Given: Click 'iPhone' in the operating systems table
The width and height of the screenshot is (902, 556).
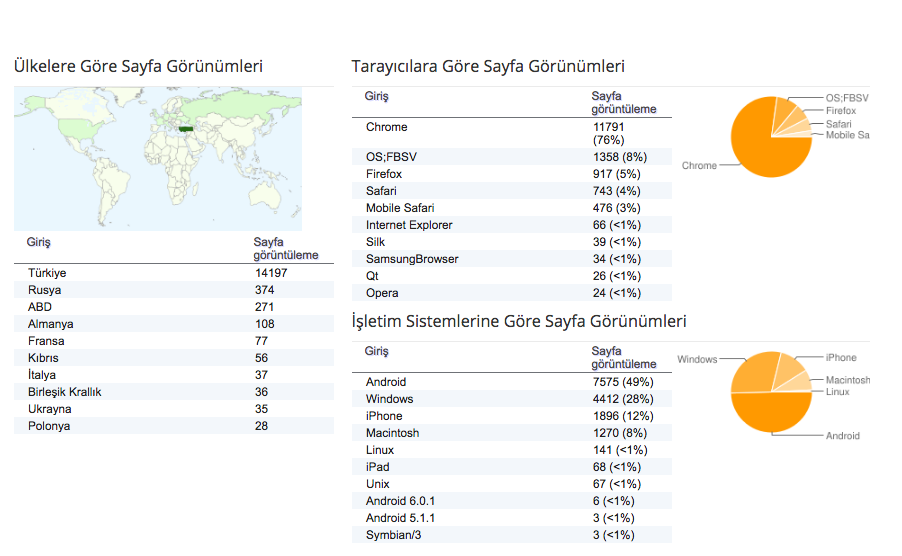Looking at the screenshot, I should [x=384, y=416].
